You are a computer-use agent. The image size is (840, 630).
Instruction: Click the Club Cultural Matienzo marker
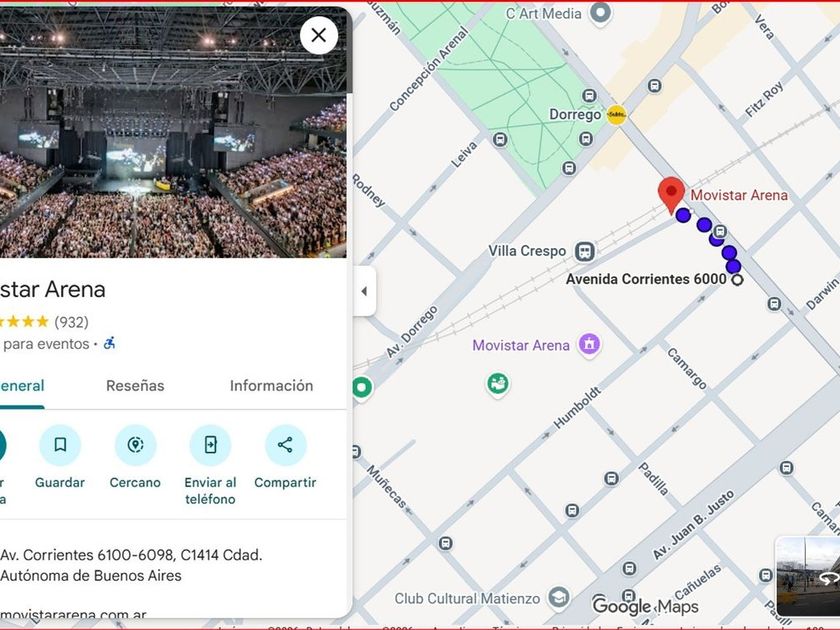coord(559,598)
